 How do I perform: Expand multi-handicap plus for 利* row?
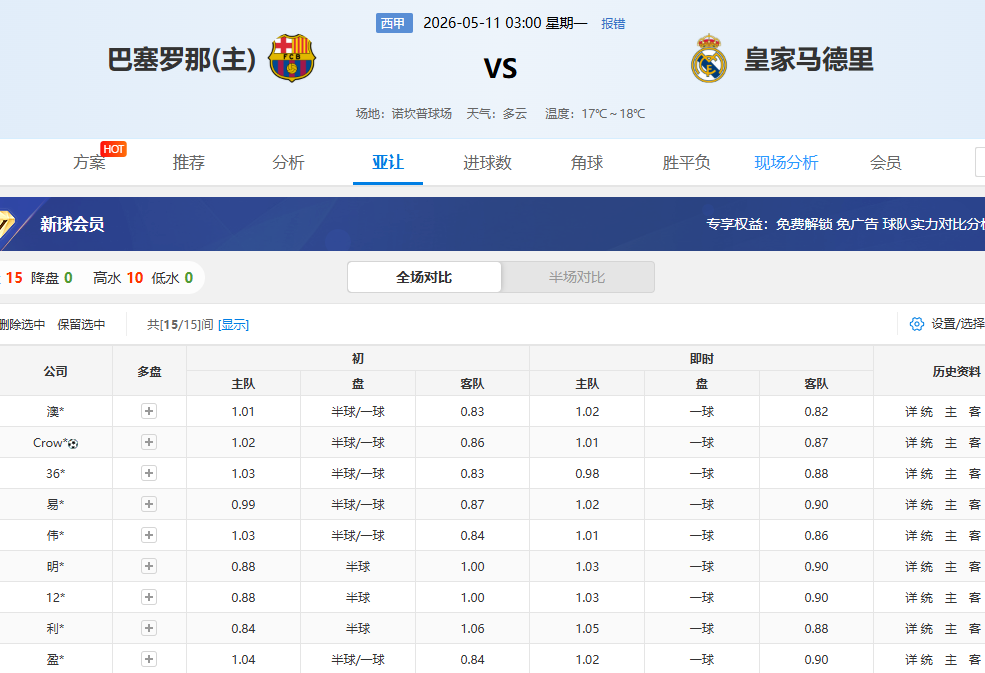pos(149,628)
